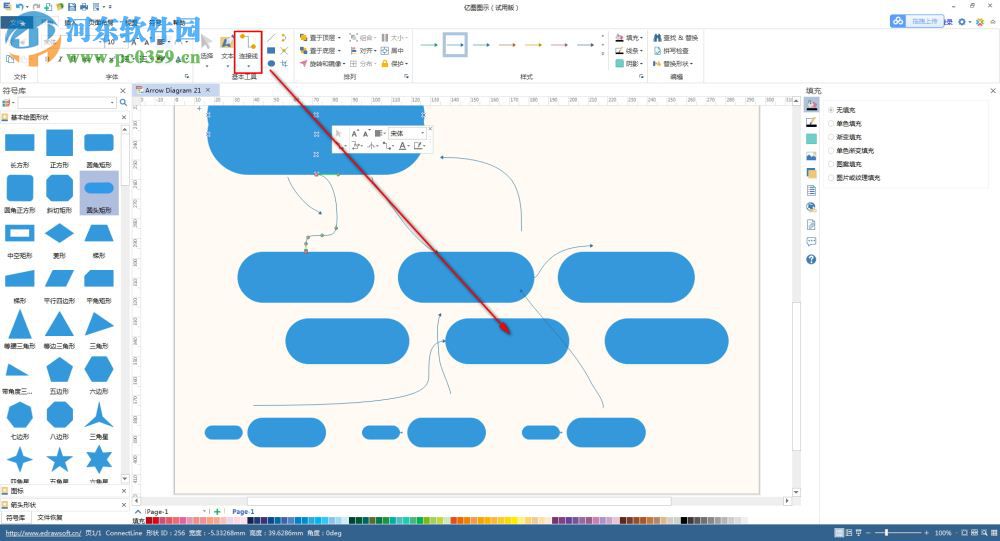This screenshot has height=541, width=1000.
Task: Open the 替换形状 replace shape dropdown
Action: [673, 64]
